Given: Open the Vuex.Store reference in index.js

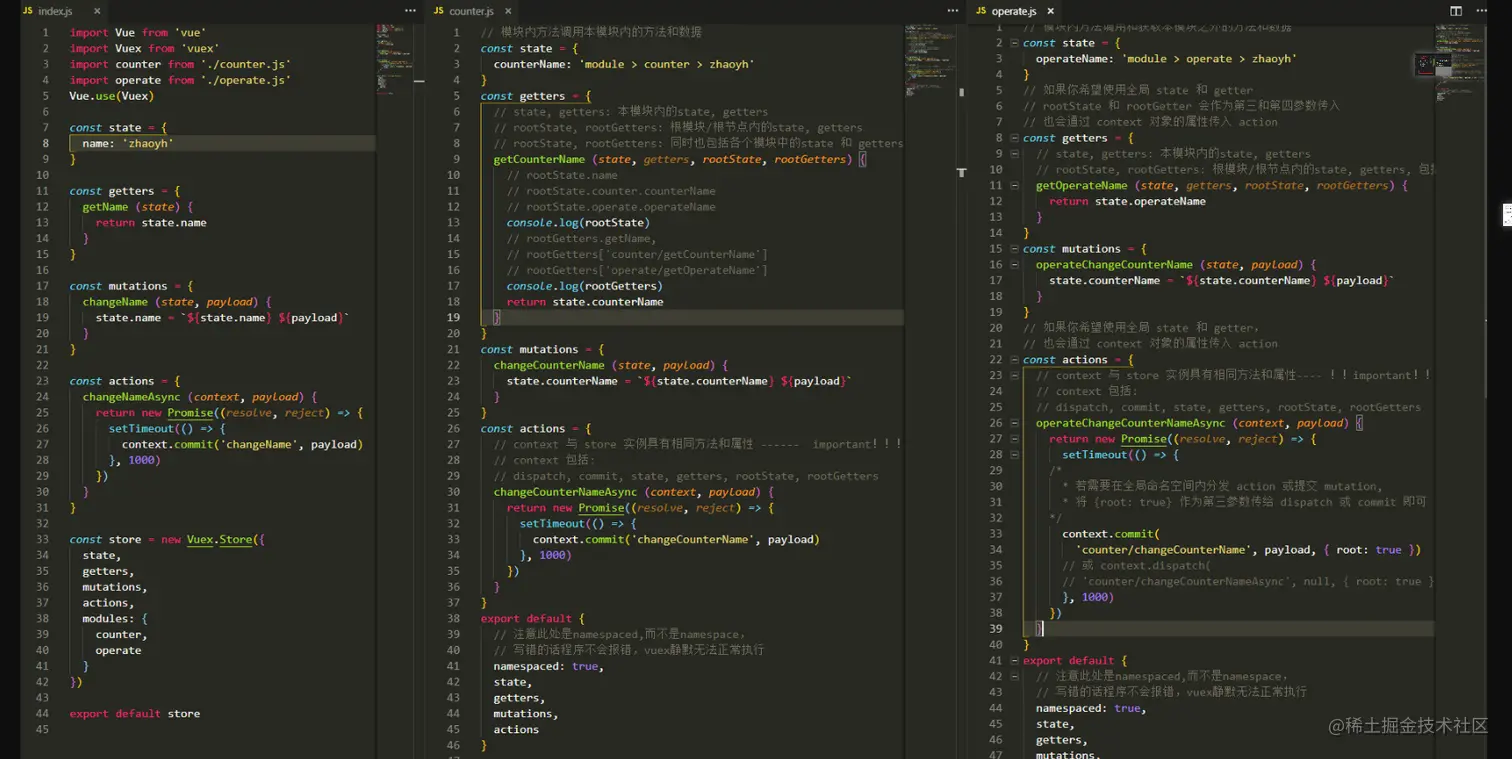Looking at the screenshot, I should 219,540.
